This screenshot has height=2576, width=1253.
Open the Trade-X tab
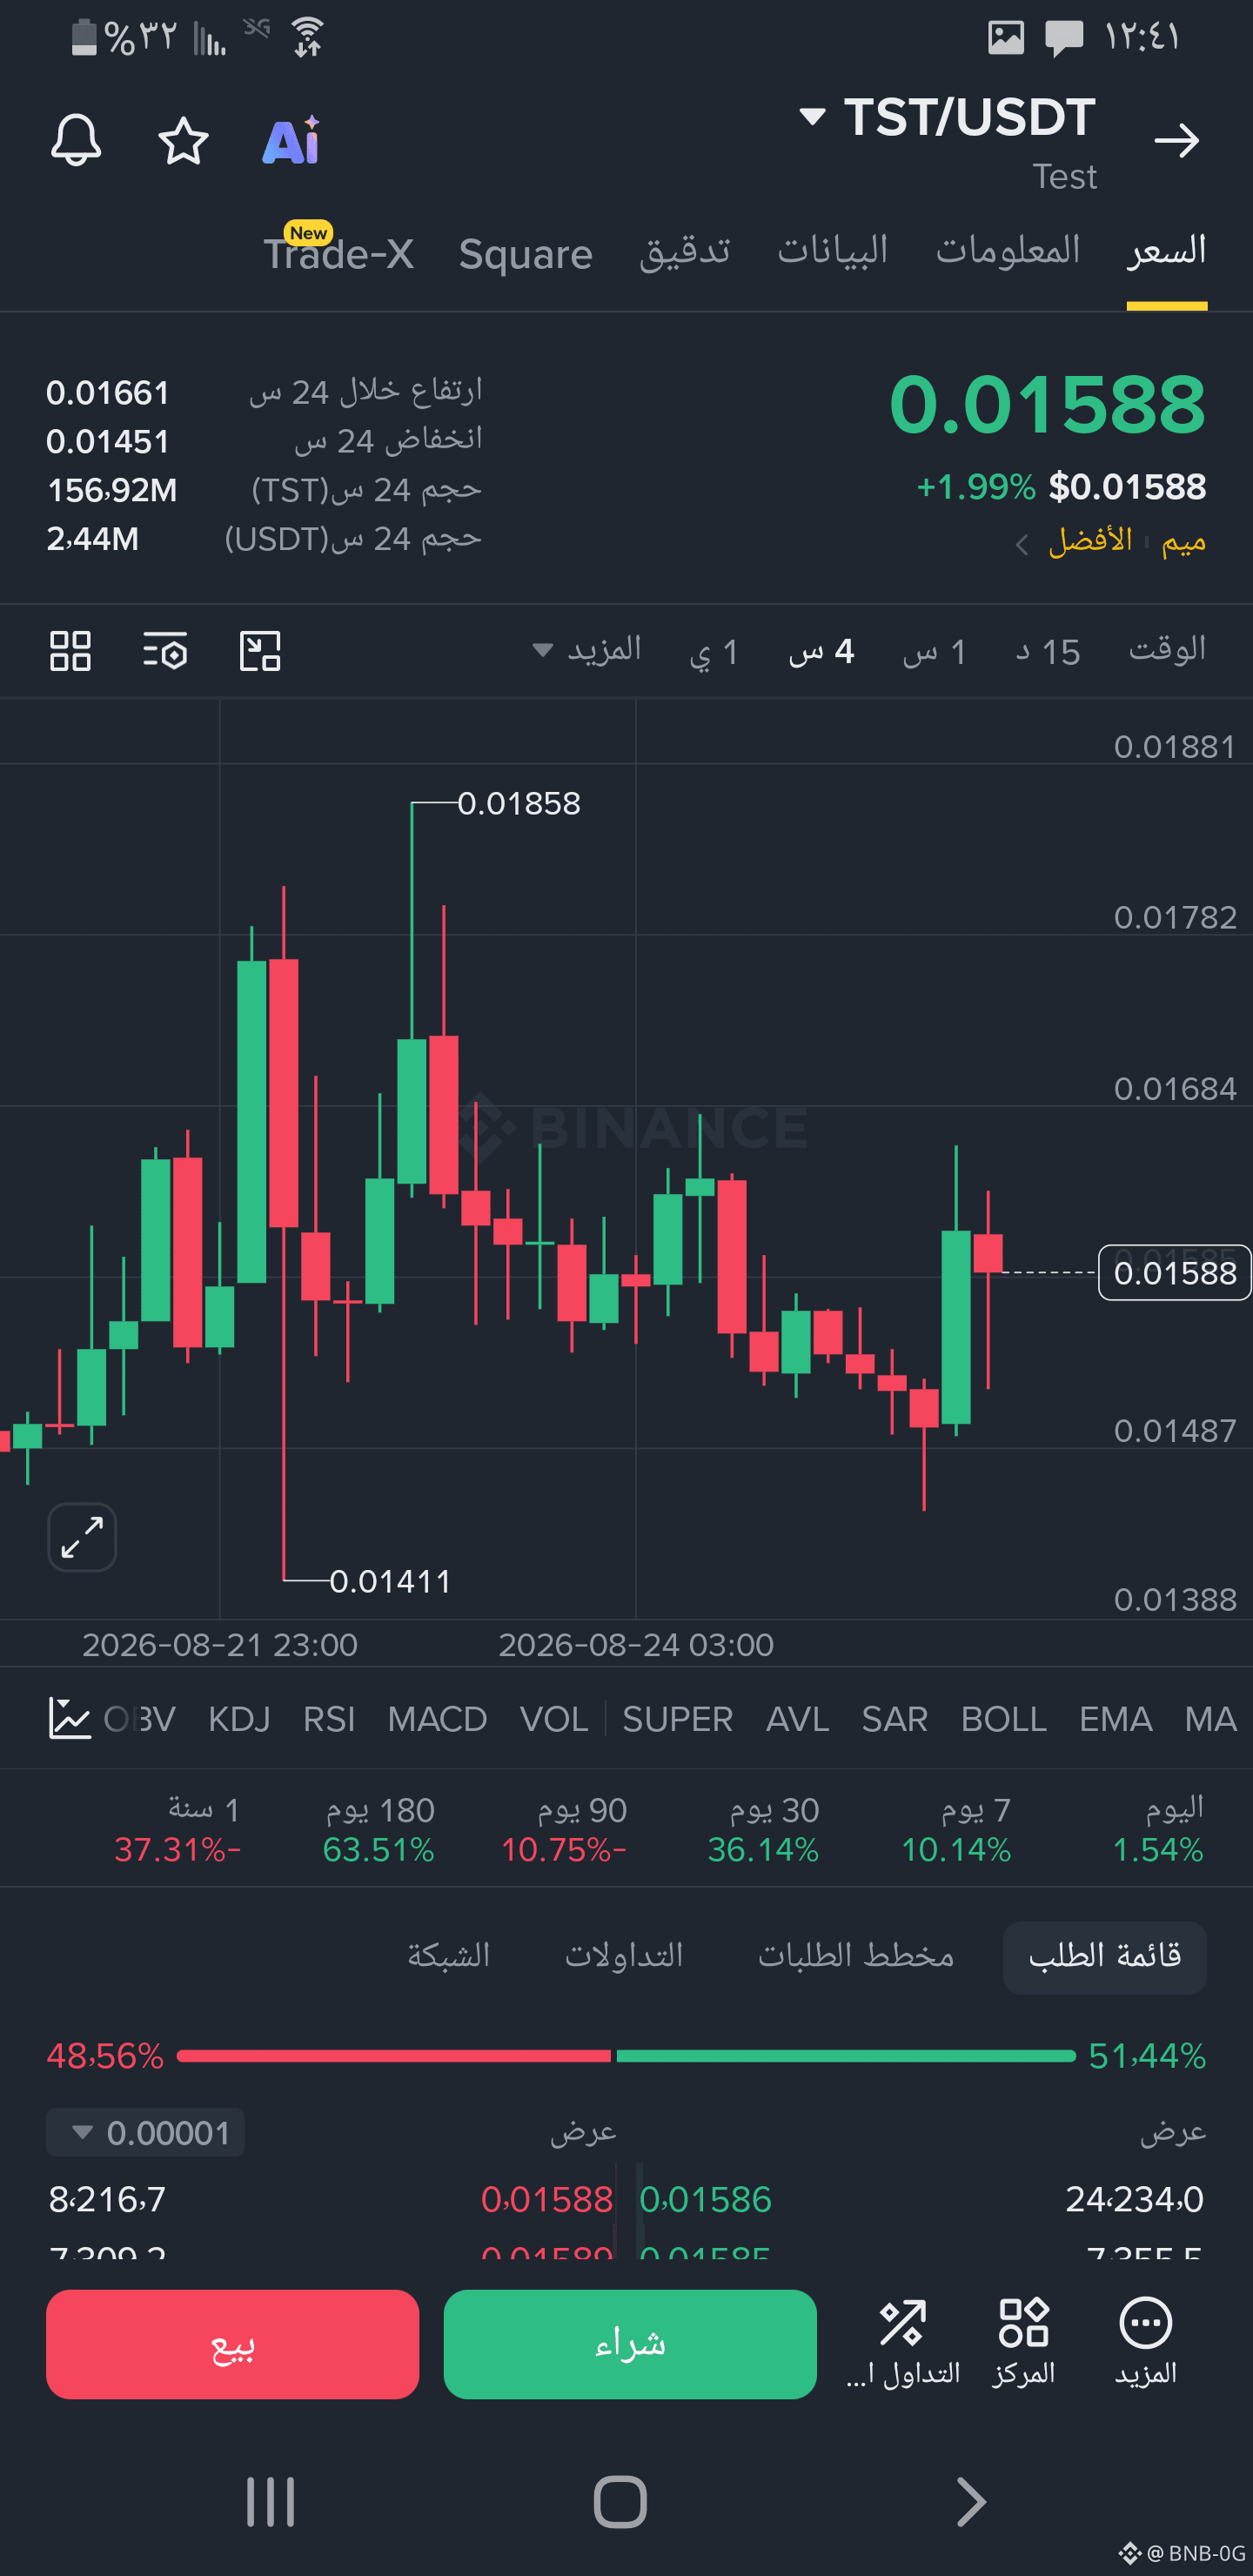coord(338,252)
